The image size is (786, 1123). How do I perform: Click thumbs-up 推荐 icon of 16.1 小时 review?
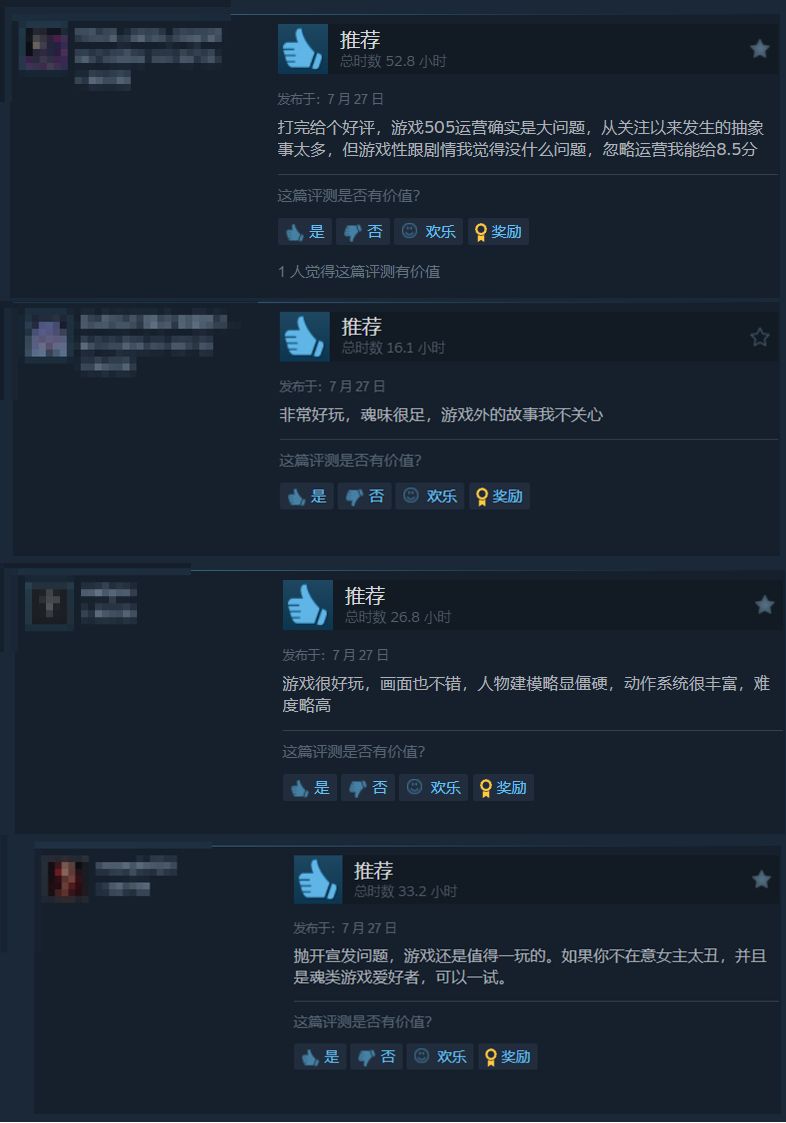tap(305, 337)
